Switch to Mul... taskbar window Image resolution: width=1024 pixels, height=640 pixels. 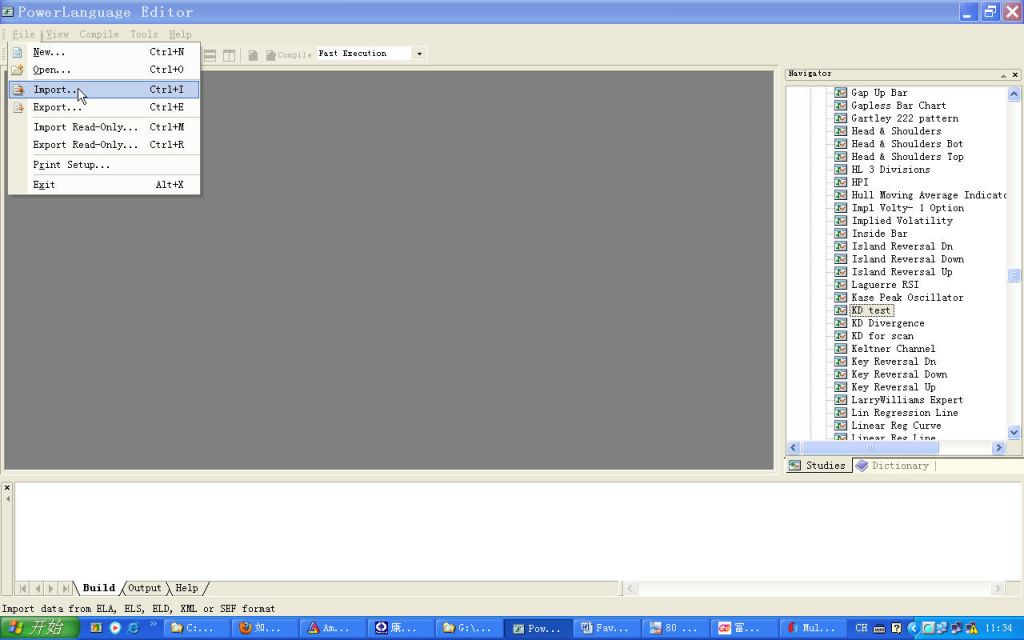pos(814,628)
